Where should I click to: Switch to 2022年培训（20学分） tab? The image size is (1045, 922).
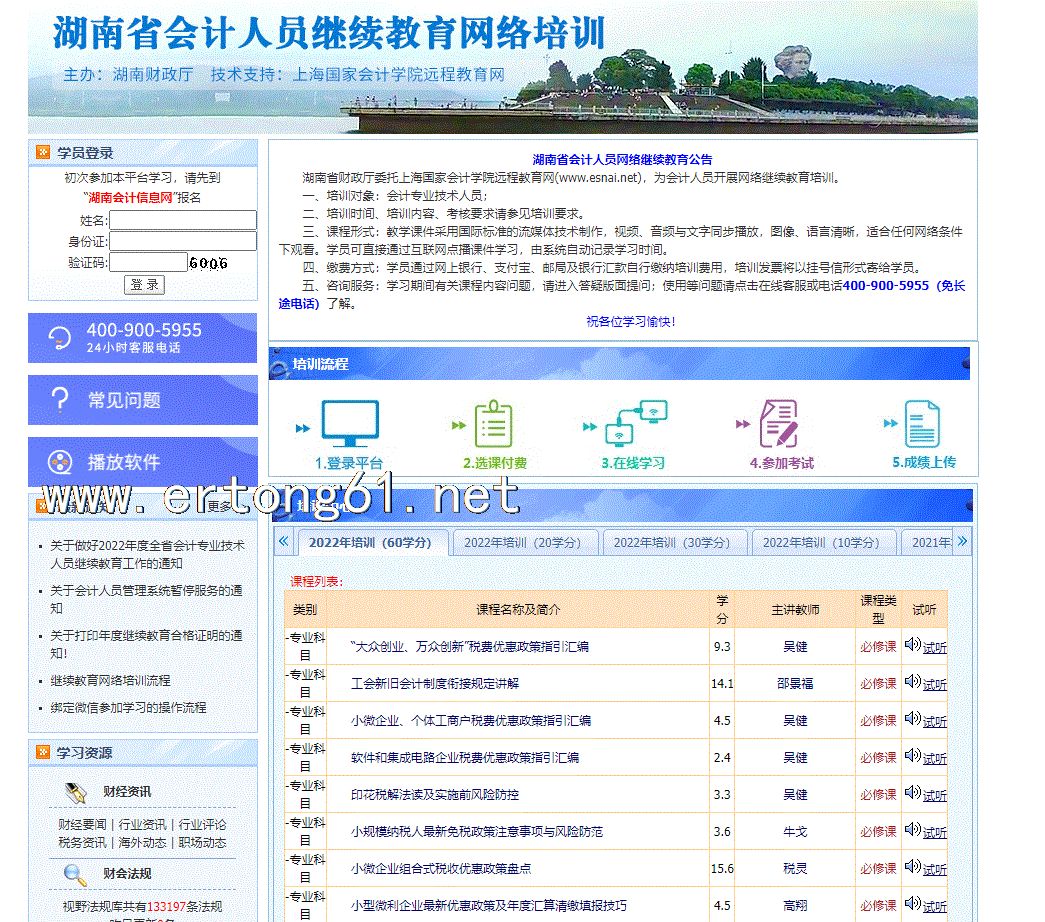[523, 542]
